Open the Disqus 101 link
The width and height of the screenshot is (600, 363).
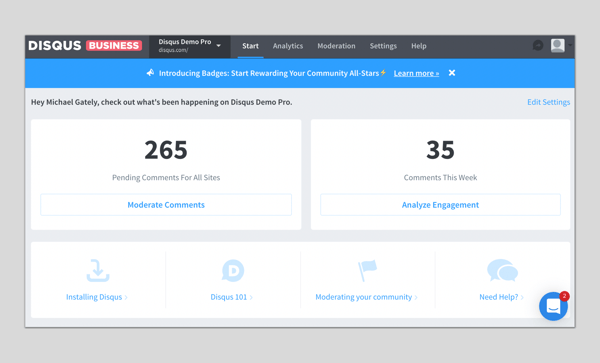231,297
